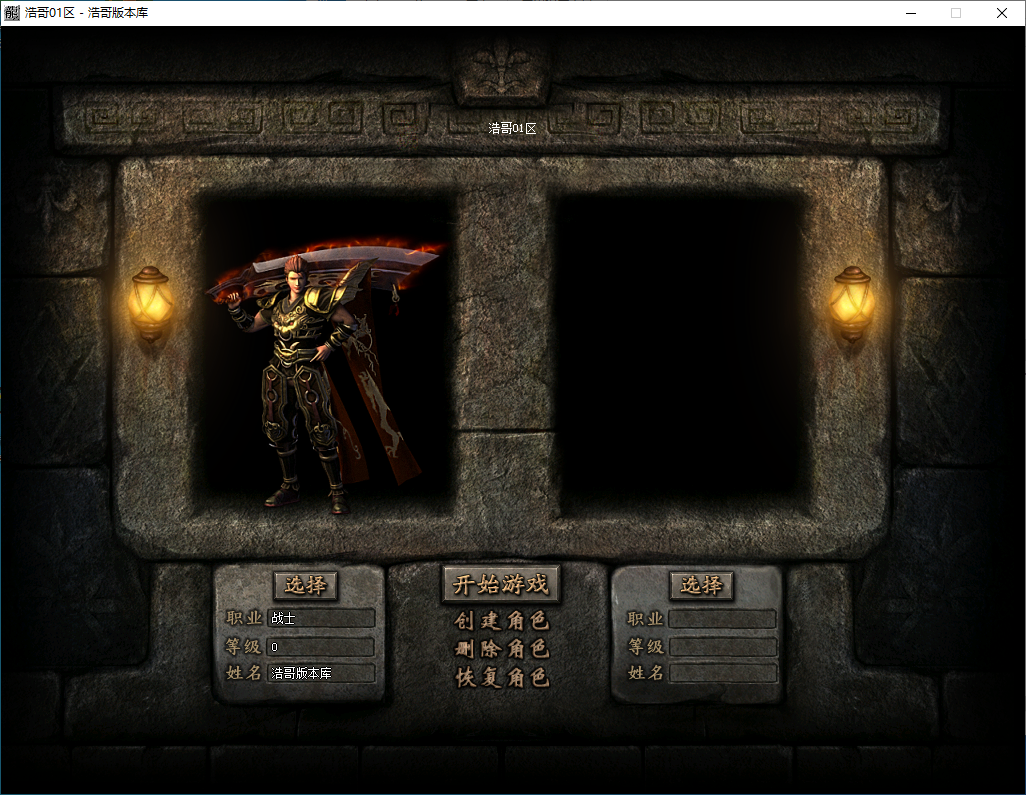Click the 浩哥01区 server name label
This screenshot has height=795, width=1026.
(x=512, y=128)
